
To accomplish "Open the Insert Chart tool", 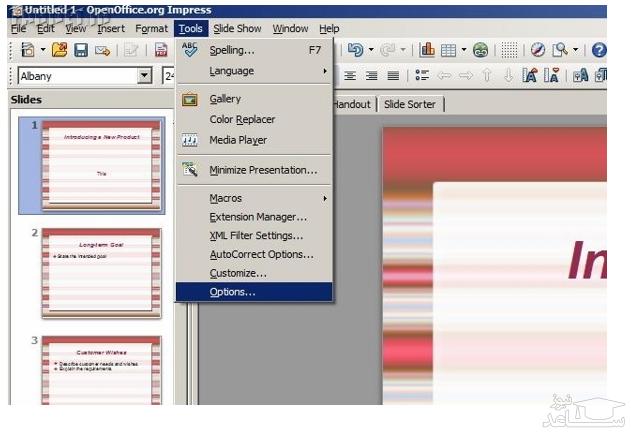I will (x=427, y=50).
